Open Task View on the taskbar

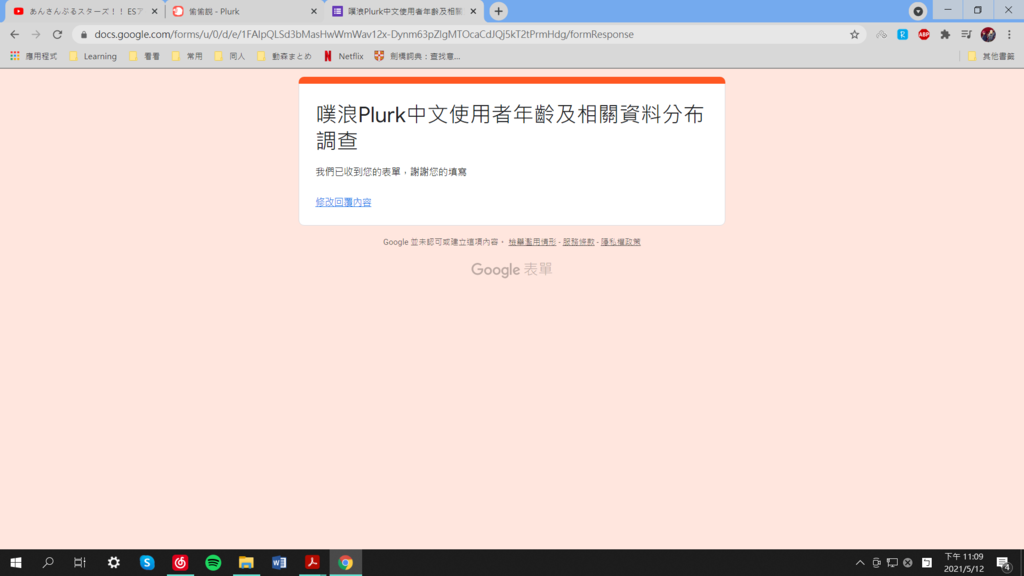point(80,562)
